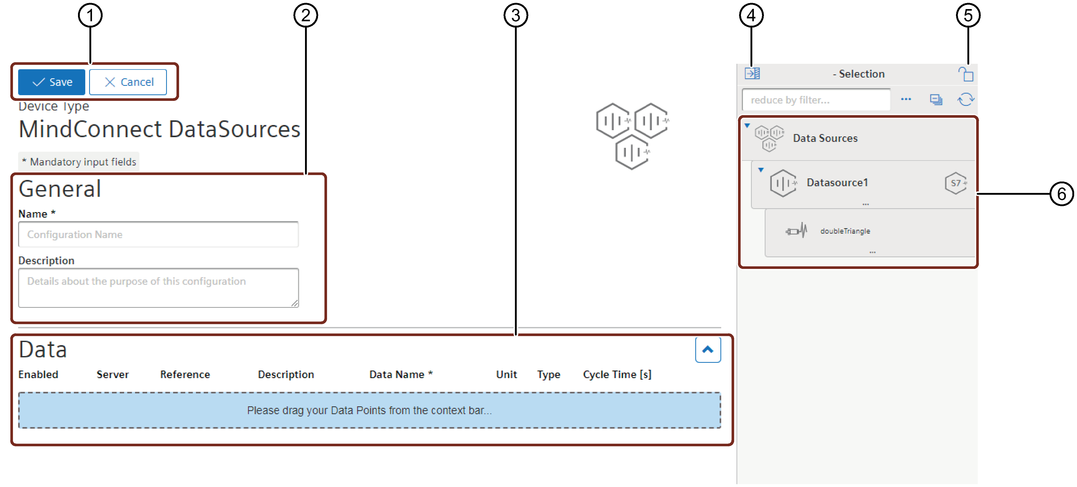
Task: Select the doubleTriangle data point
Action: (x=870, y=232)
